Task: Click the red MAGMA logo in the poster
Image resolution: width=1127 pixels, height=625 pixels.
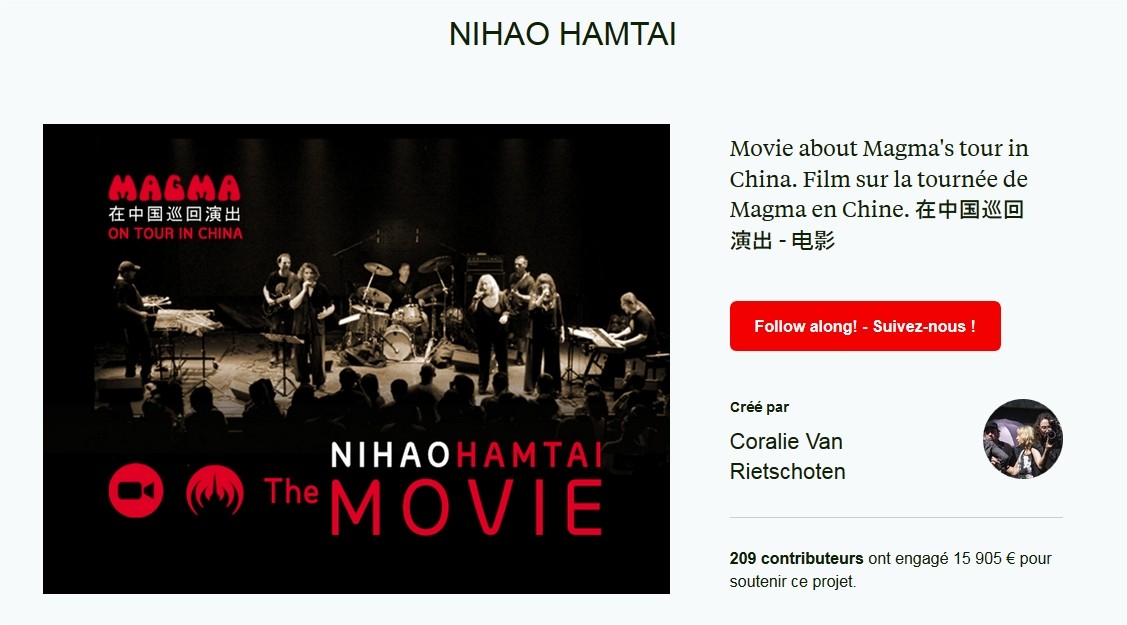Action: [x=175, y=188]
